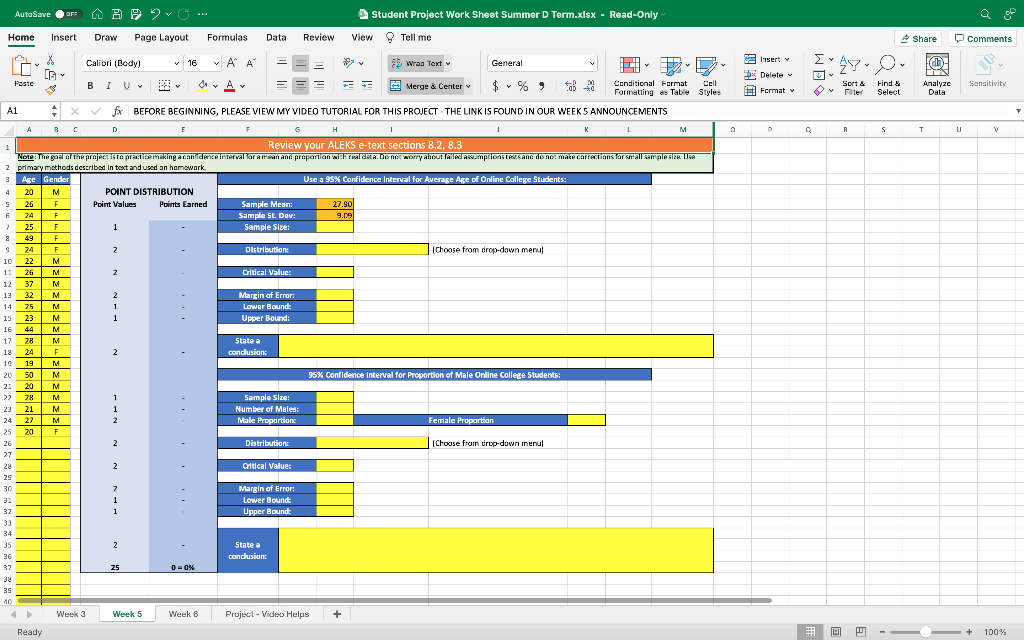Image resolution: width=1024 pixels, height=640 pixels.
Task: Open the Borders dropdown arrow
Action: pos(178,86)
